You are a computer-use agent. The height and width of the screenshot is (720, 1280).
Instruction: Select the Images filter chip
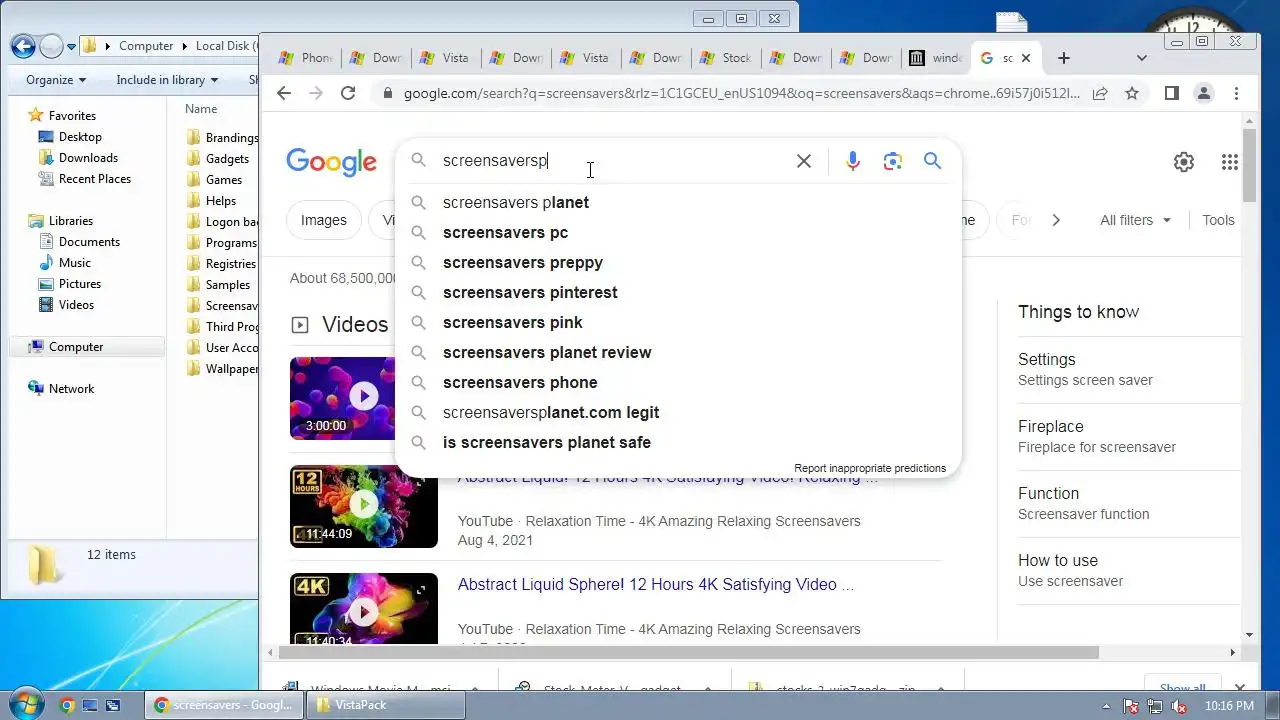tap(324, 220)
